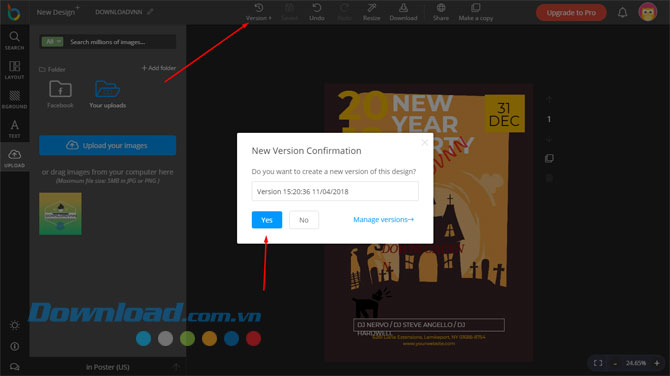Click the version name input field
Viewport: 670px width, 376px height.
tap(335, 191)
